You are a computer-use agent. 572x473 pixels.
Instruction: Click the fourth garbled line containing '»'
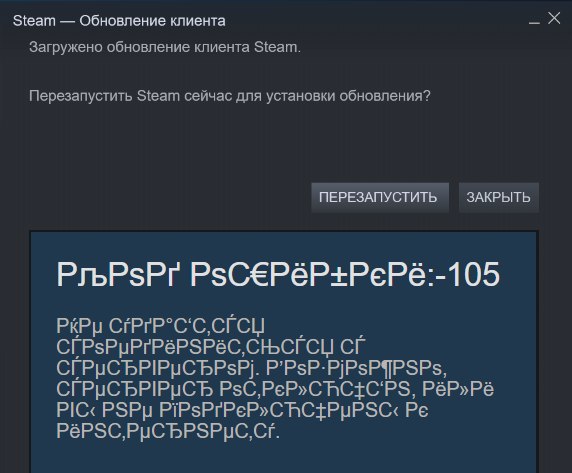(275, 389)
